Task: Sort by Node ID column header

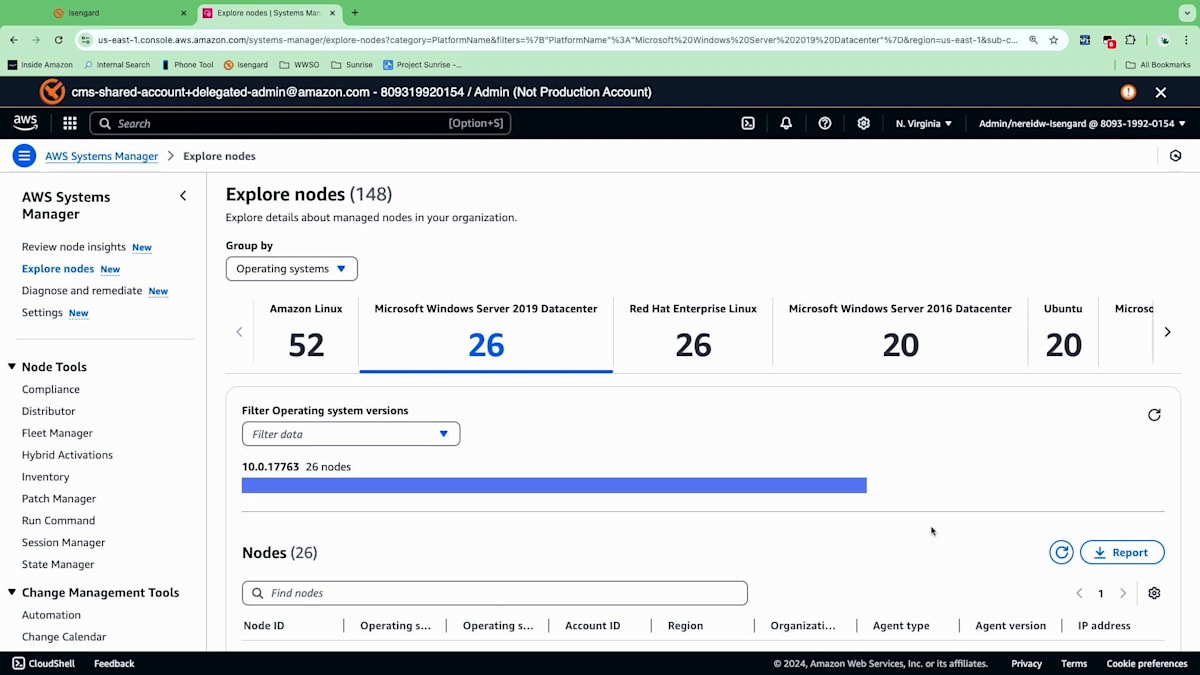Action: point(264,625)
